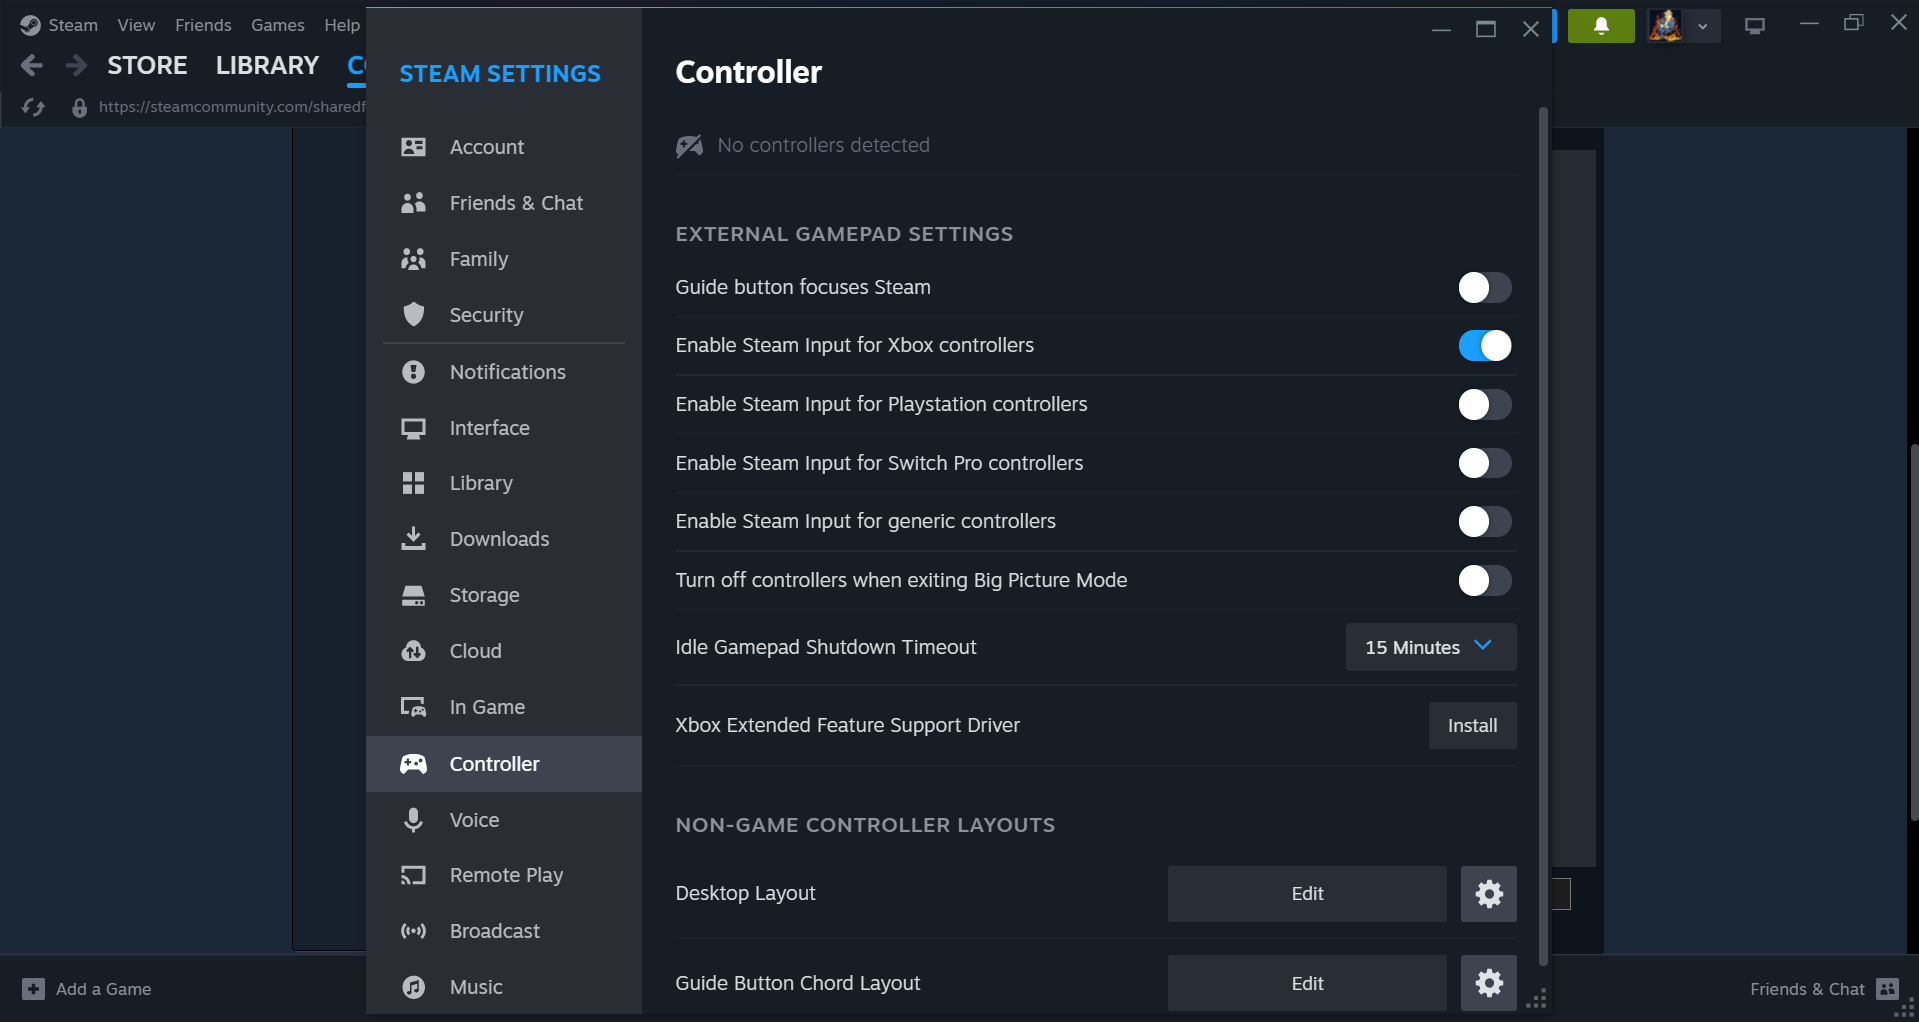
Task: Toggle Guide button focuses Steam
Action: (1484, 288)
